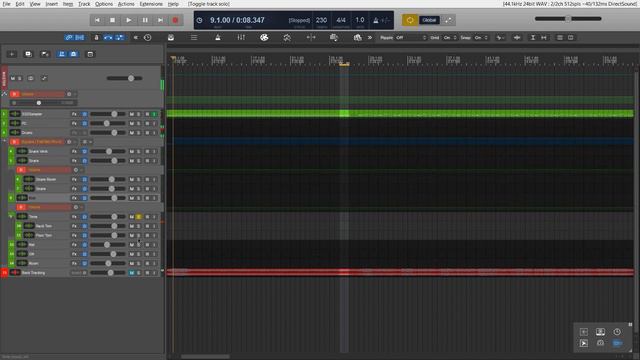The image size is (640, 360).
Task: Click the expand arrows icon right of Global
Action: 448,20
